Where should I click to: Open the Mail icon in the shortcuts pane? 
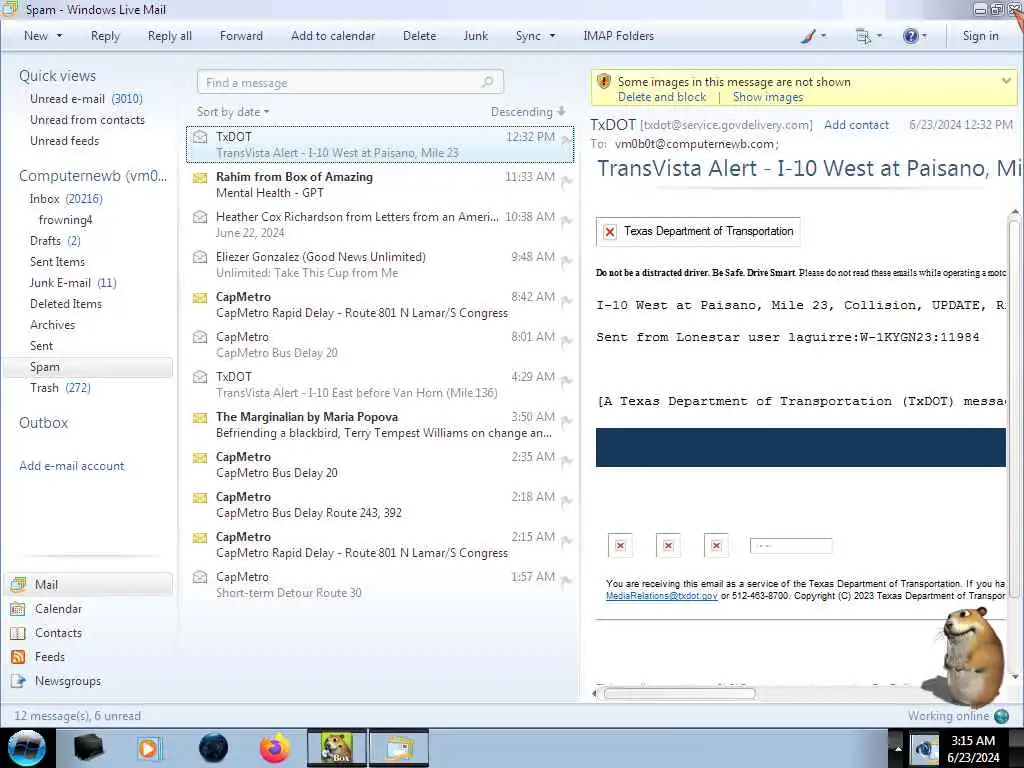18,584
